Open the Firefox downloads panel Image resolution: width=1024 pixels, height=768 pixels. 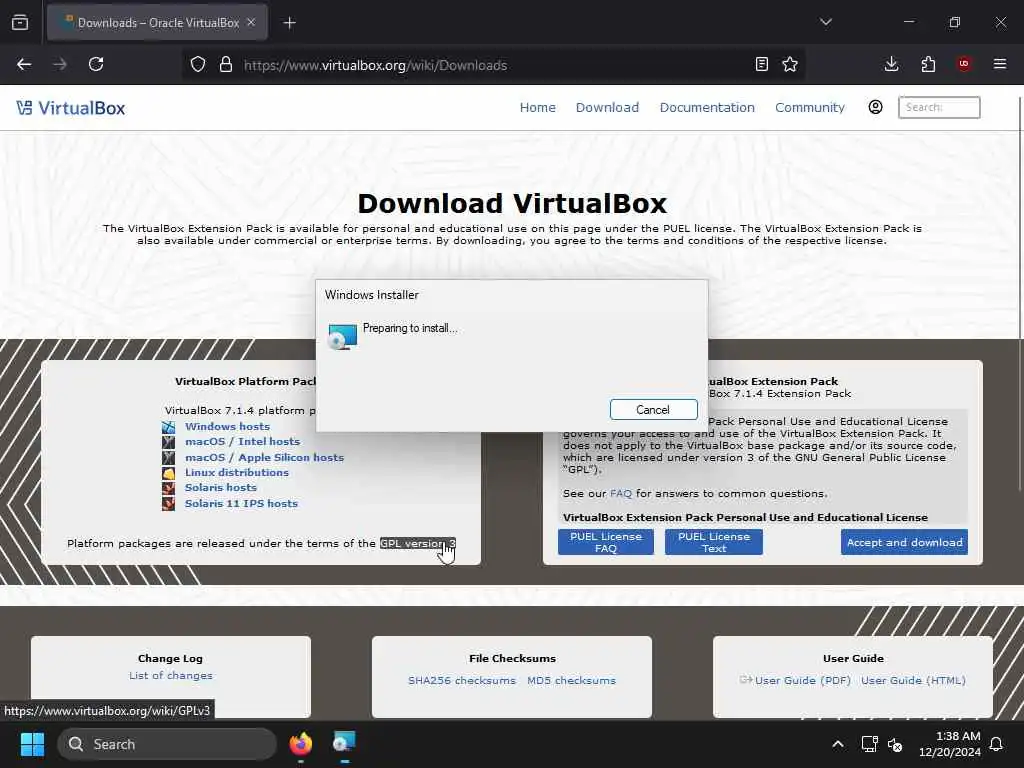click(x=891, y=64)
